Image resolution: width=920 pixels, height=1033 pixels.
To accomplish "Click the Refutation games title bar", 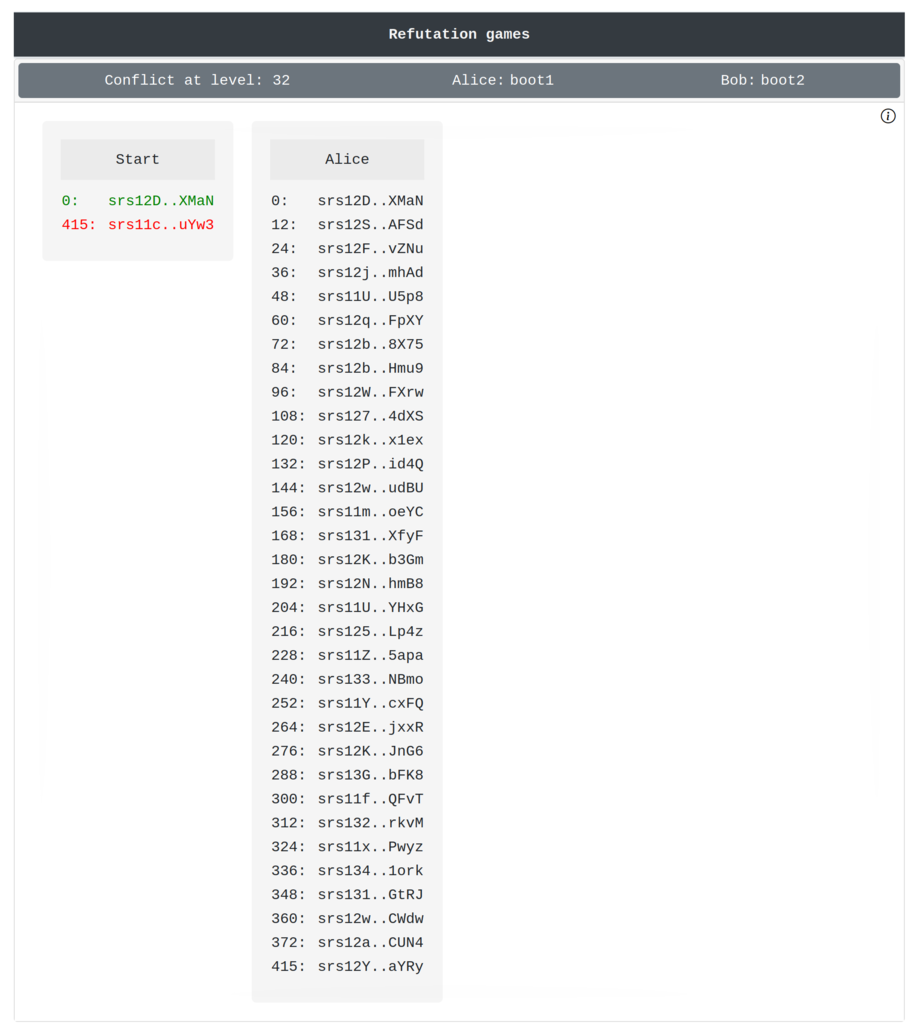I will click(459, 35).
